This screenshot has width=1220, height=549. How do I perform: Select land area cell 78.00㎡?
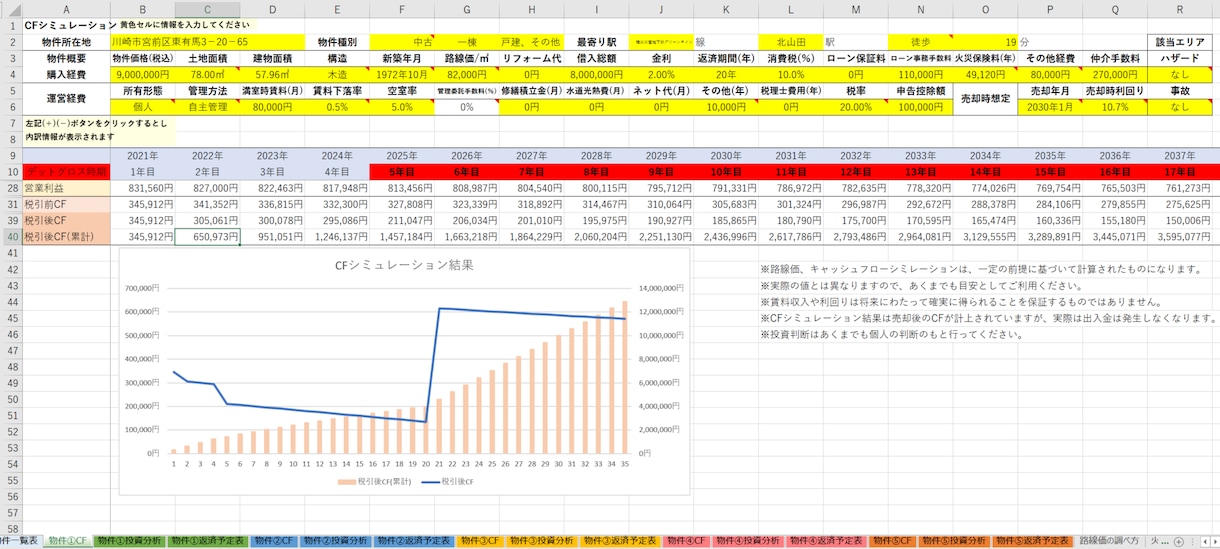[x=207, y=74]
